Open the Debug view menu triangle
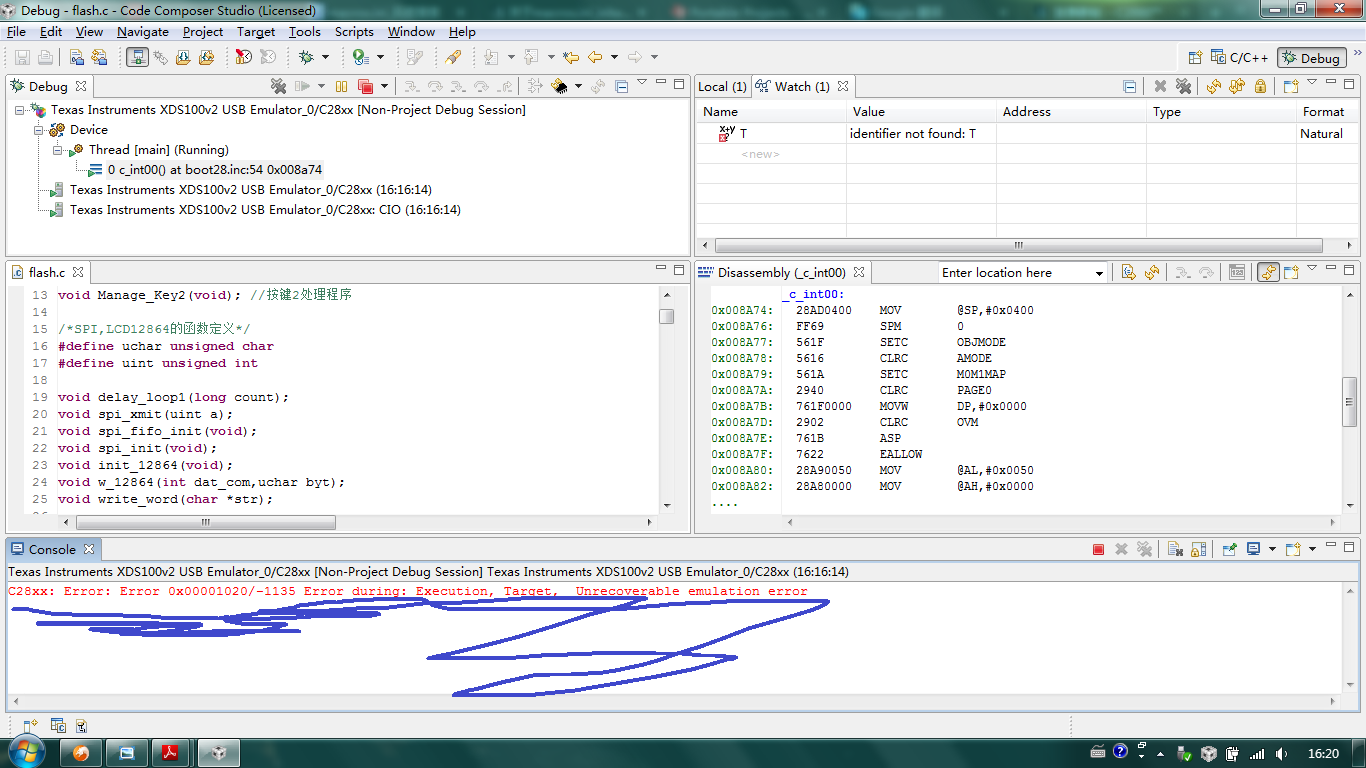The width and height of the screenshot is (1366, 768). pos(642,82)
